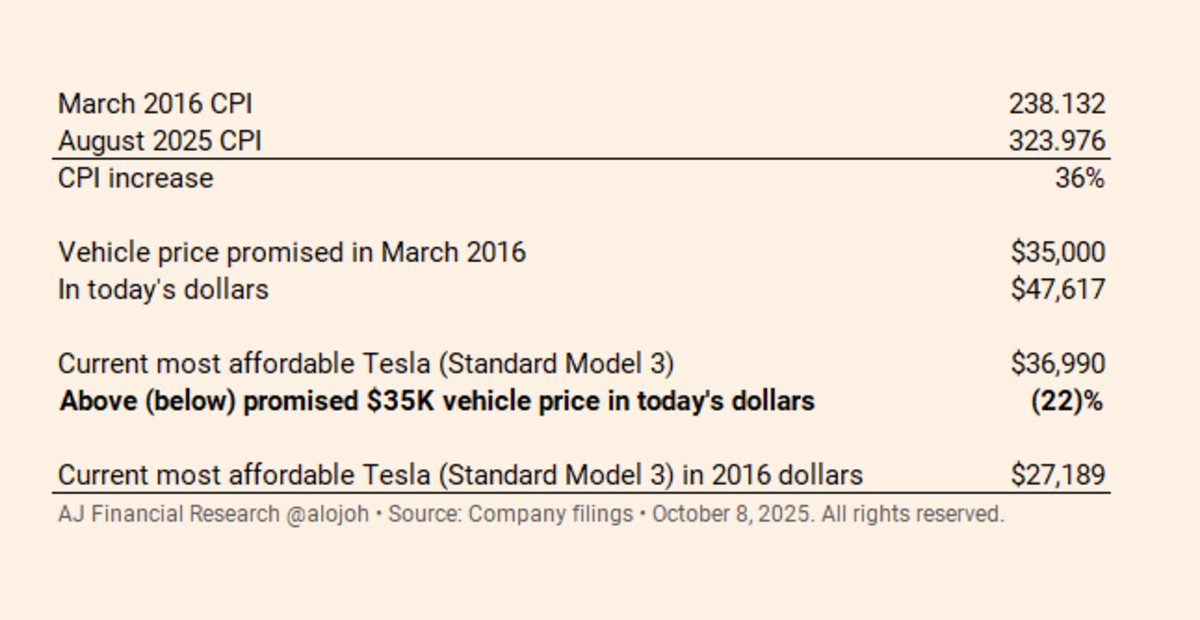
Task: Click the bold Above (below) promised $35K label
Action: (437, 401)
